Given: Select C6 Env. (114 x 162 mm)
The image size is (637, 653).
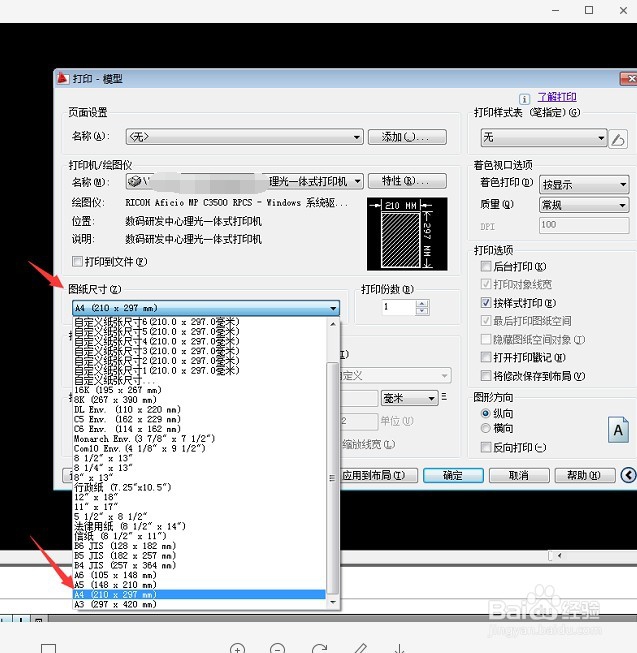Looking at the screenshot, I should (x=199, y=429).
